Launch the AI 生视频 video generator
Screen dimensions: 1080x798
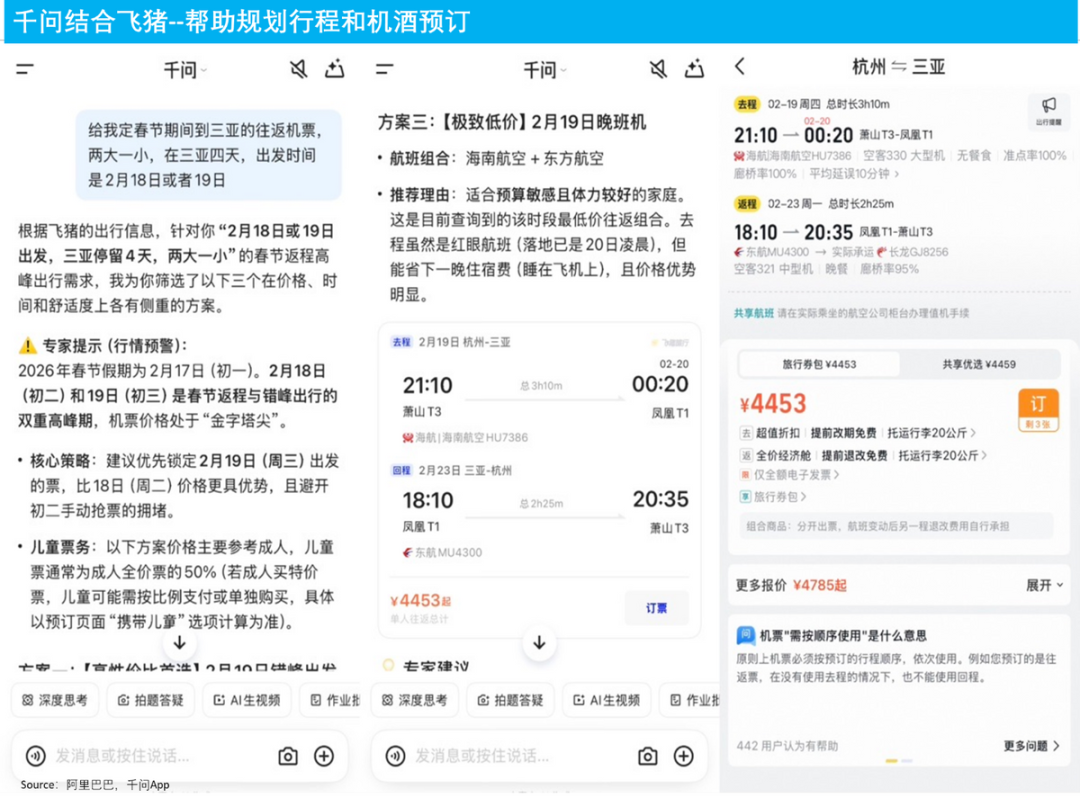(246, 701)
